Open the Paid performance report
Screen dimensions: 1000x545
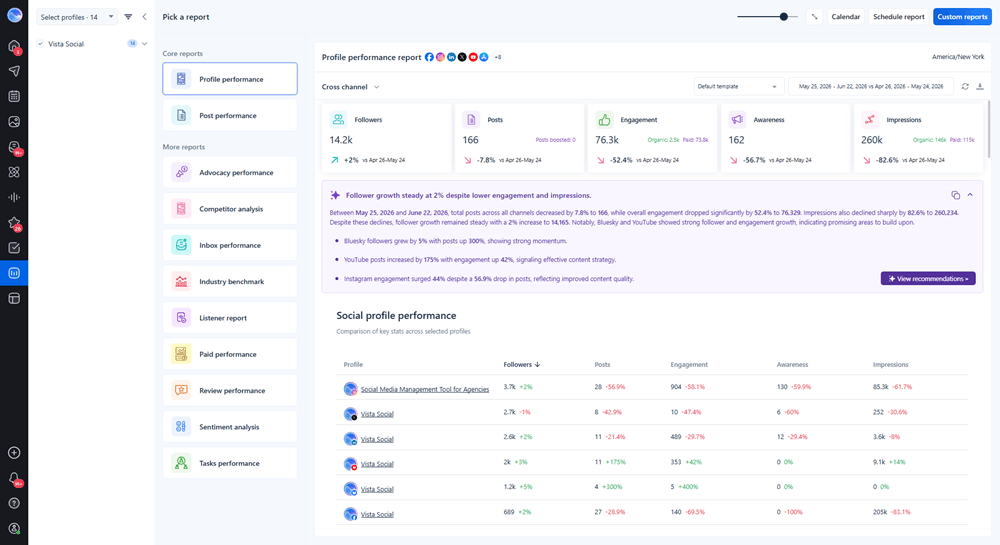[x=230, y=354]
